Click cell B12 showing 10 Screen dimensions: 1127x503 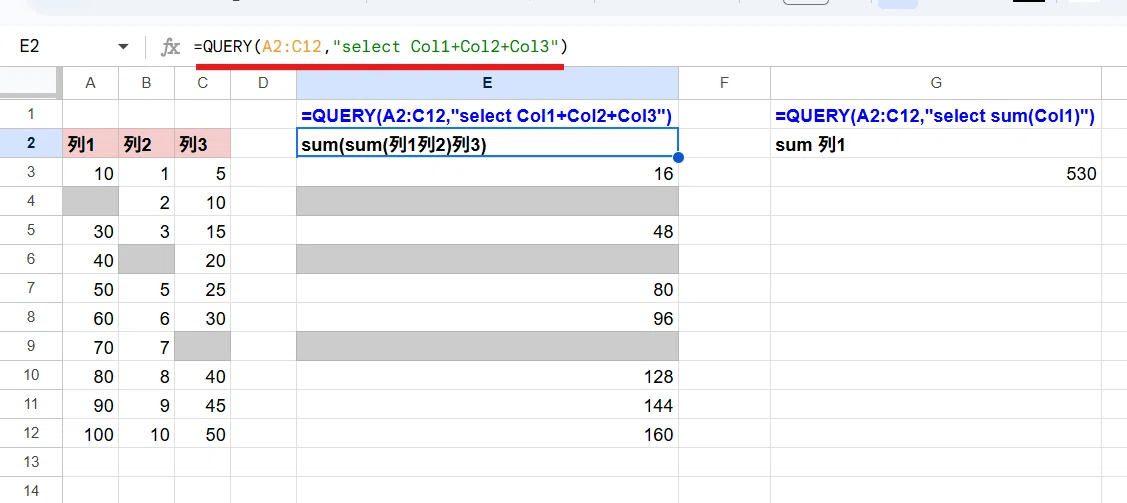pyautogui.click(x=147, y=433)
